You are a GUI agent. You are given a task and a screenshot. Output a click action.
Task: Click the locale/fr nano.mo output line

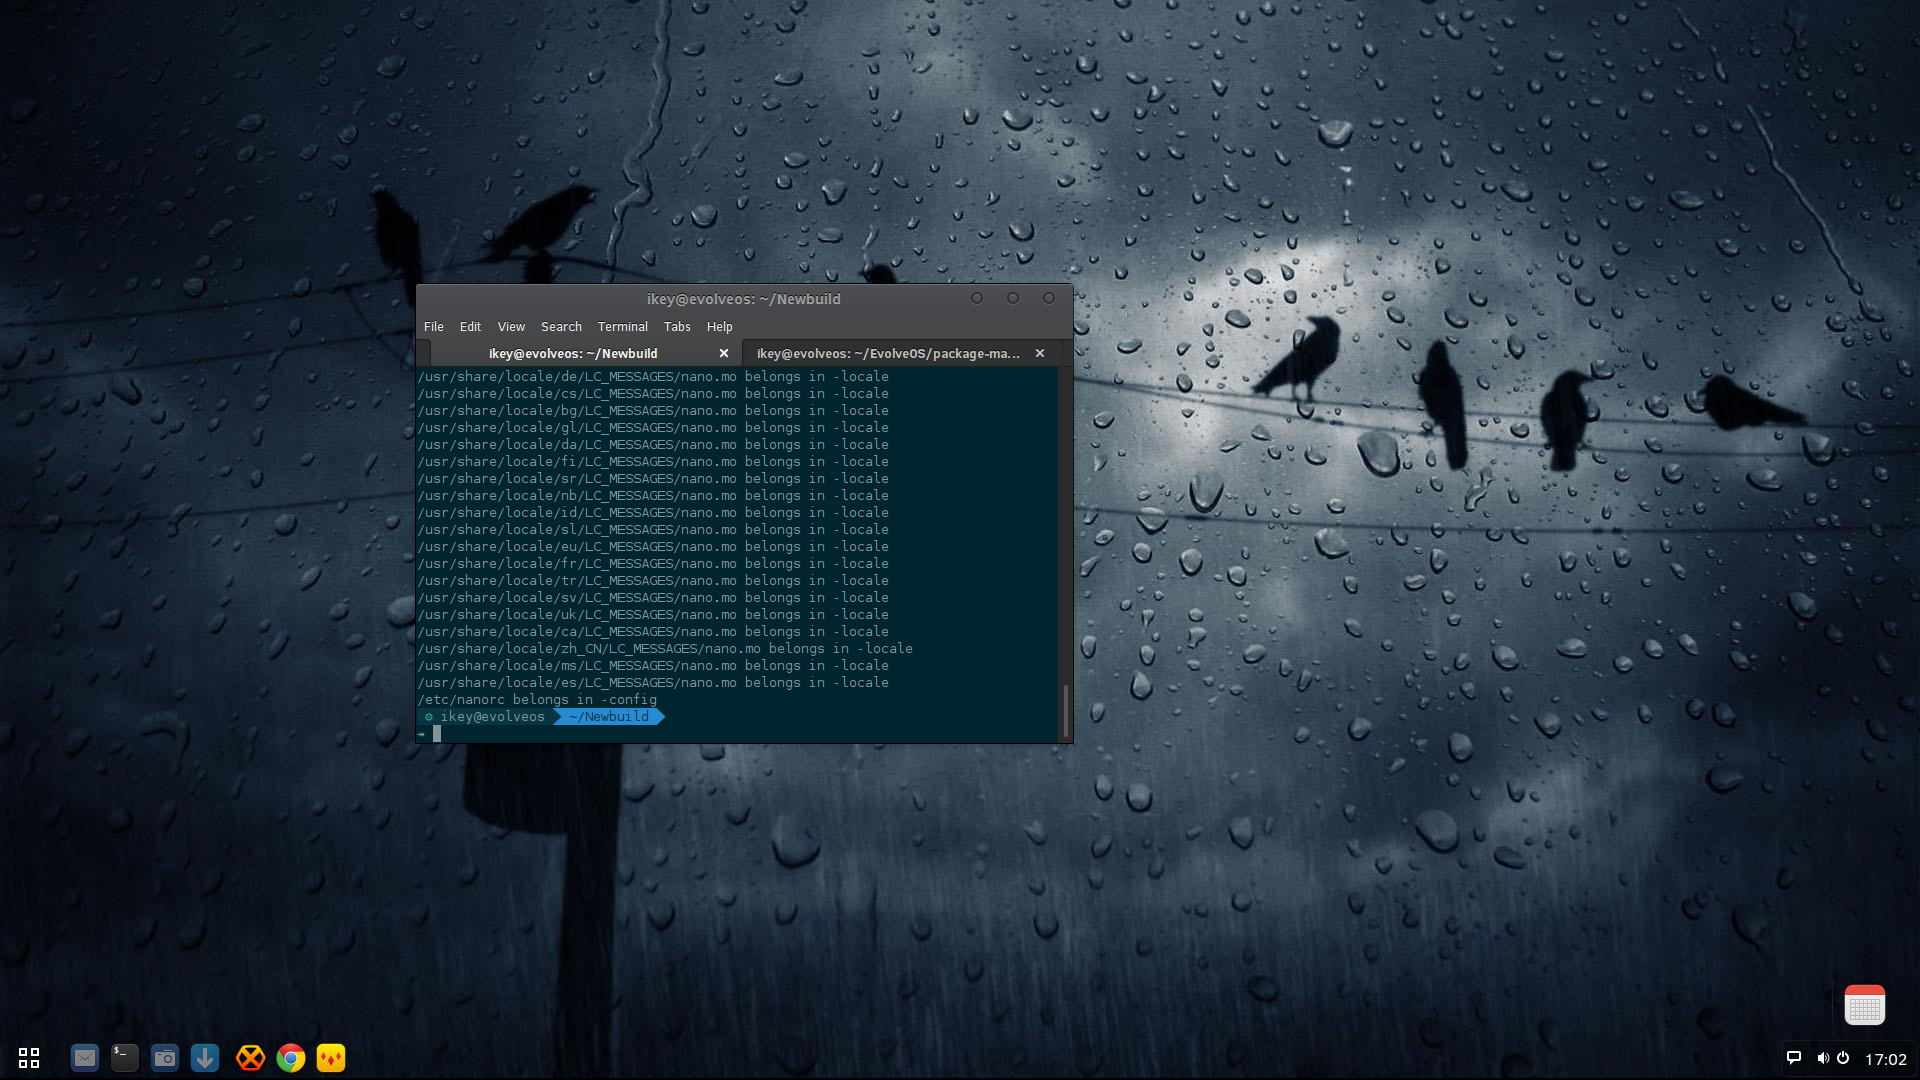[653, 564]
